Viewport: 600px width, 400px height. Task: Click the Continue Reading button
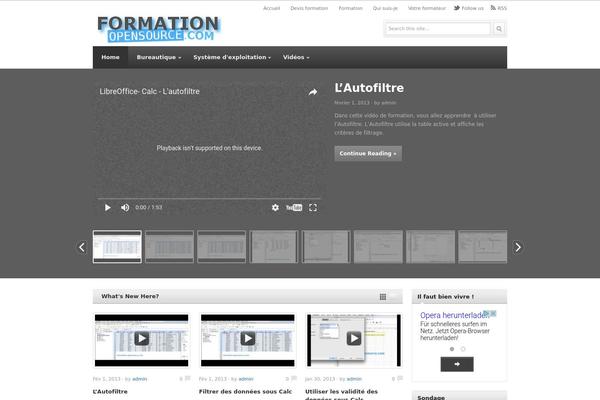(x=368, y=153)
